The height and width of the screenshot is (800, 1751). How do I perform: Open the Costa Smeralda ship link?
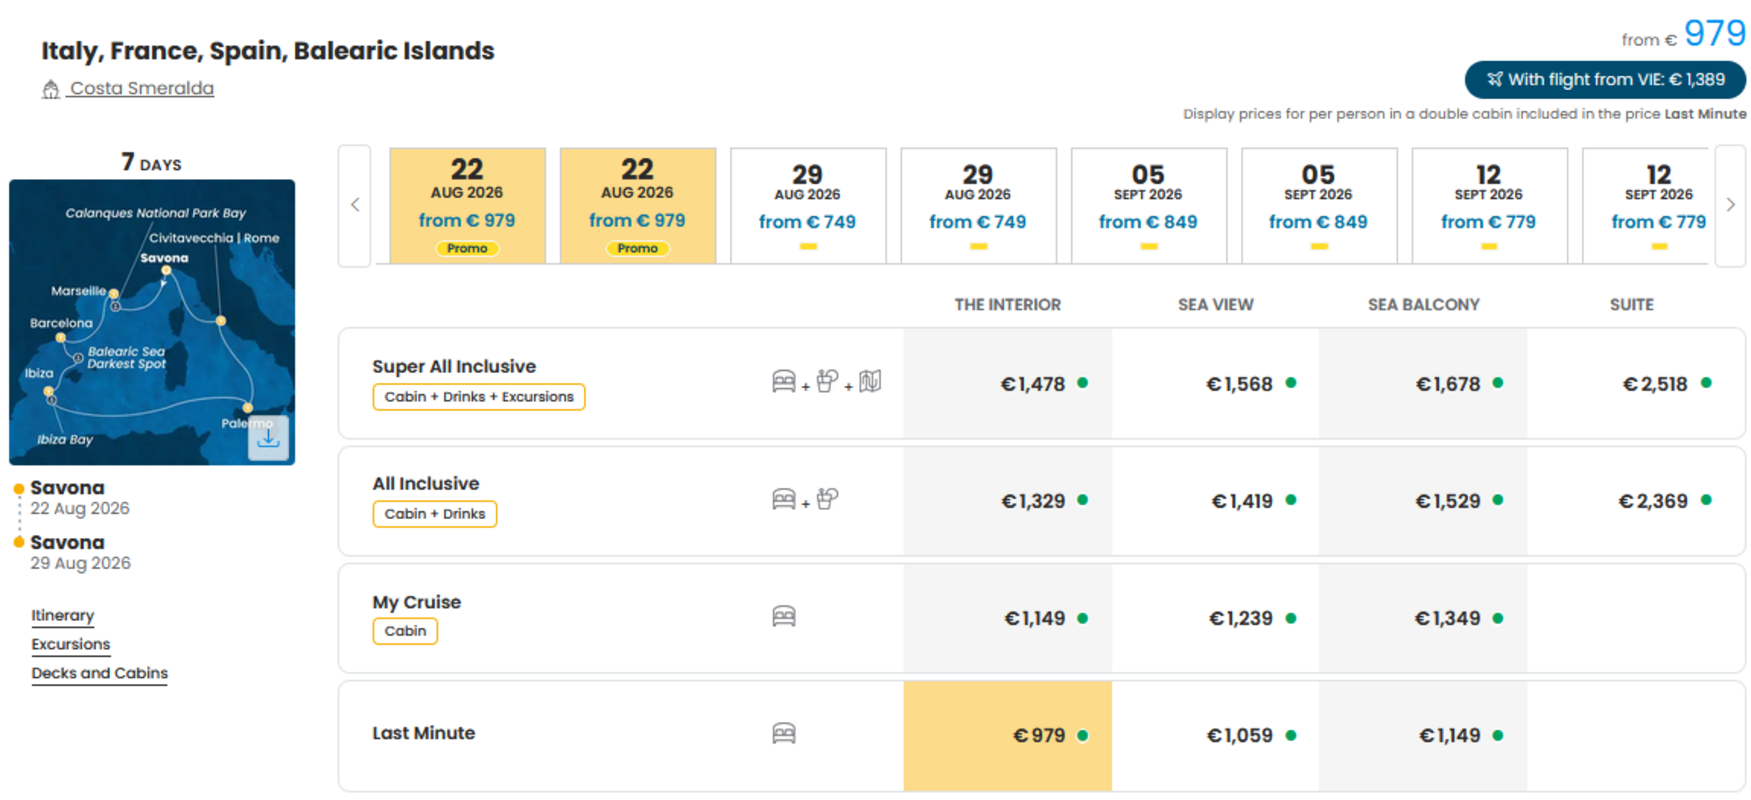141,88
